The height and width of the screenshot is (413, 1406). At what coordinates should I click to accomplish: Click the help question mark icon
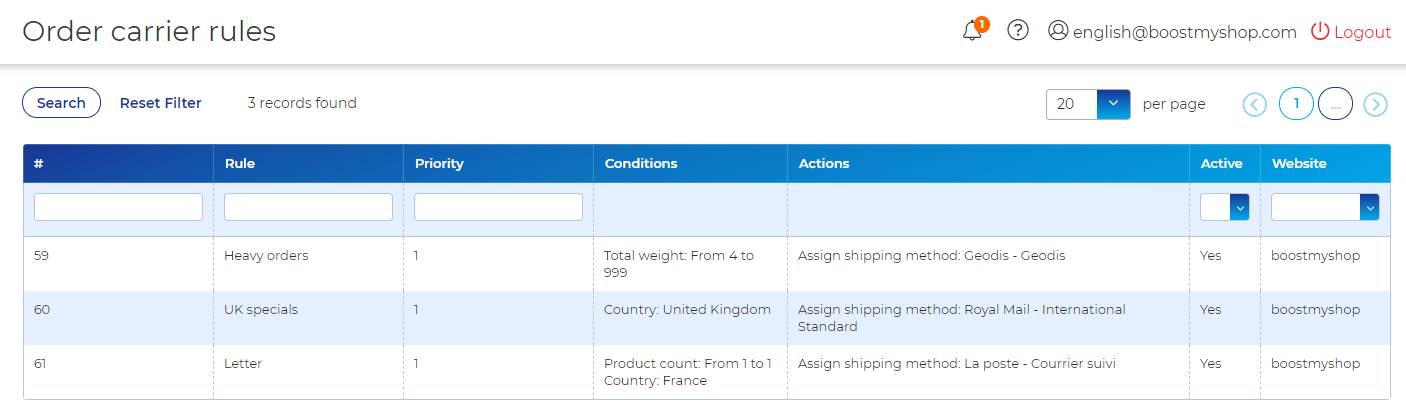(1018, 31)
